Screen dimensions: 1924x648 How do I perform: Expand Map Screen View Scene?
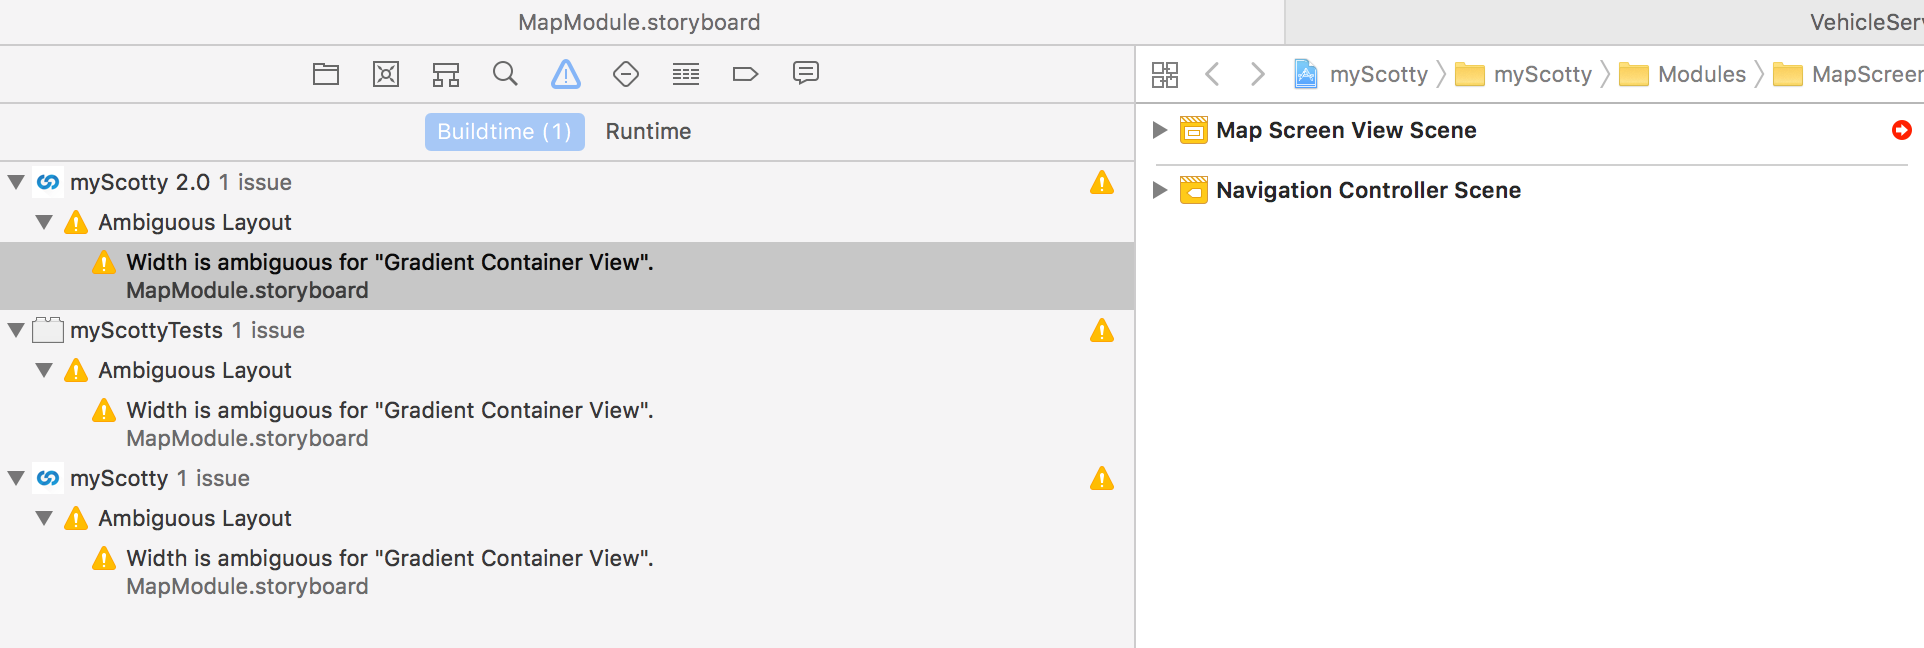click(x=1160, y=130)
